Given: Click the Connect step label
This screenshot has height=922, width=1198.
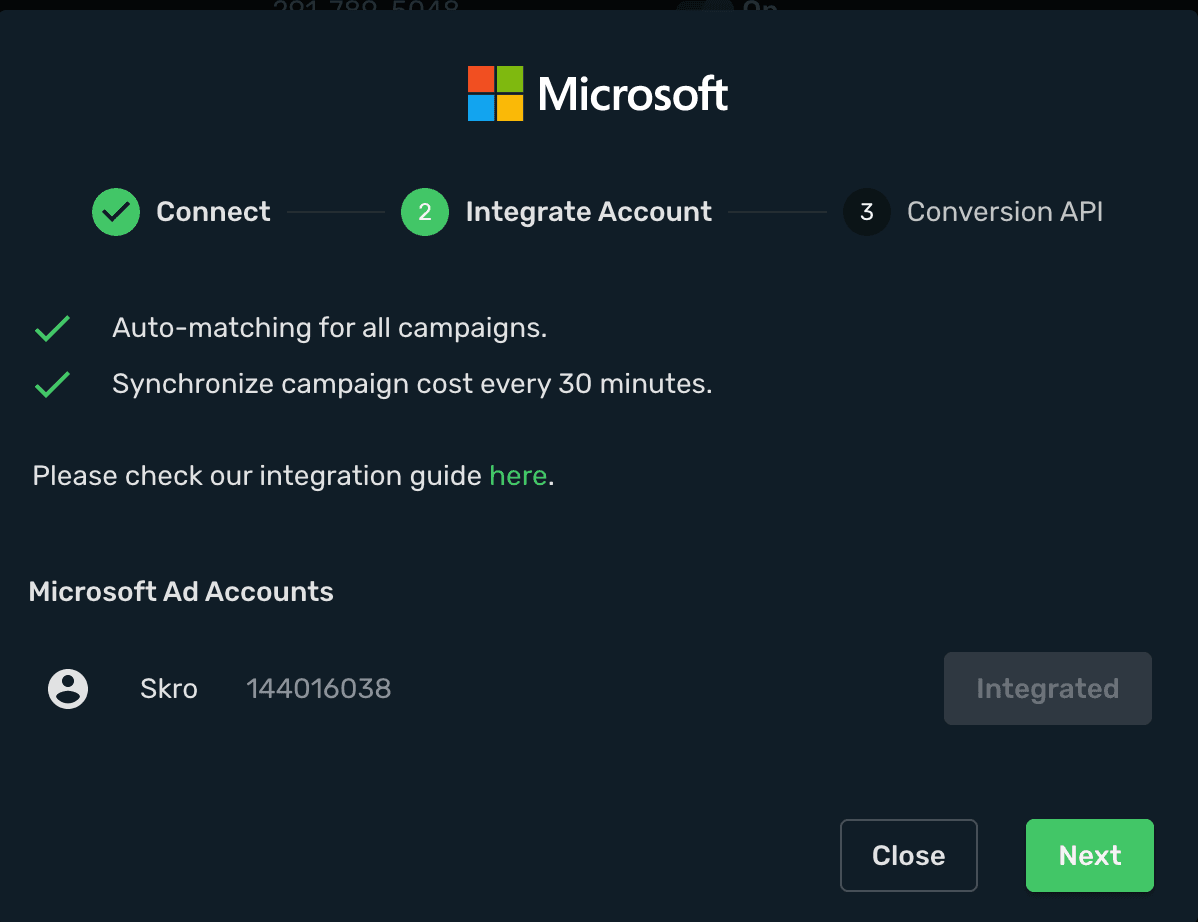Looking at the screenshot, I should pyautogui.click(x=213, y=212).
